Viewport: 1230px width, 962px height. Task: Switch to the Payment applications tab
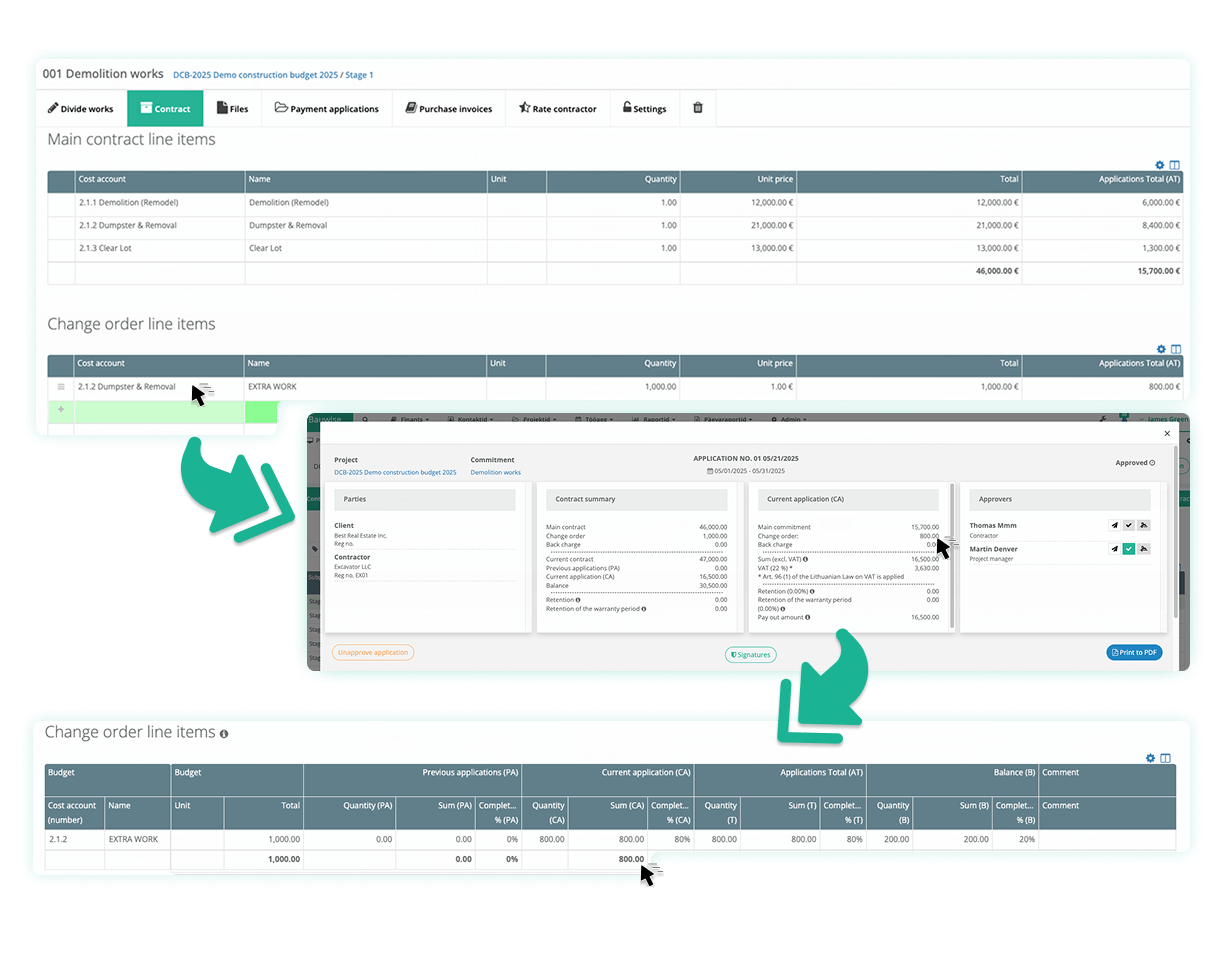[x=327, y=108]
